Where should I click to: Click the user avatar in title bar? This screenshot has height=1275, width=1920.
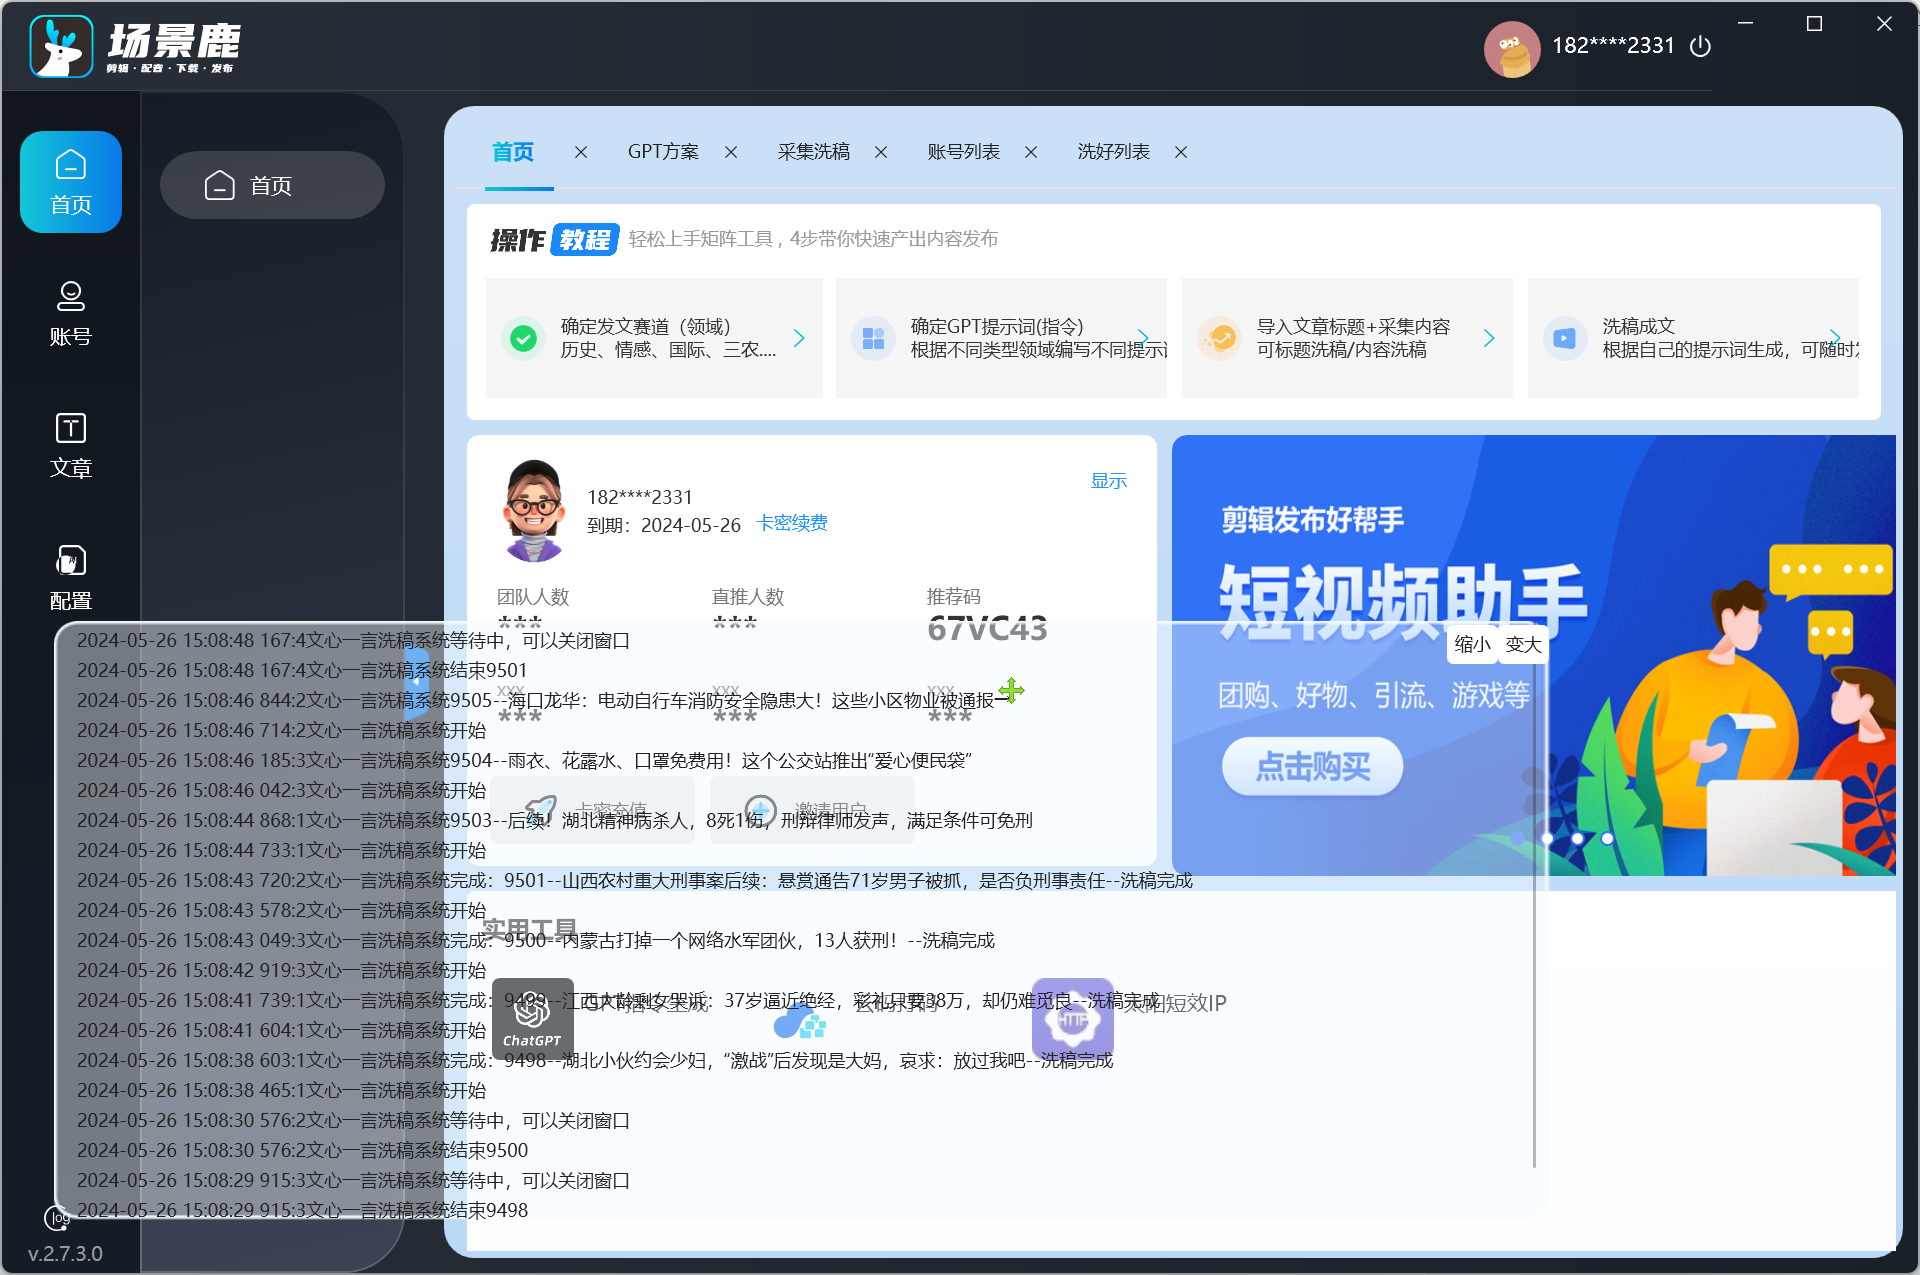(1512, 49)
